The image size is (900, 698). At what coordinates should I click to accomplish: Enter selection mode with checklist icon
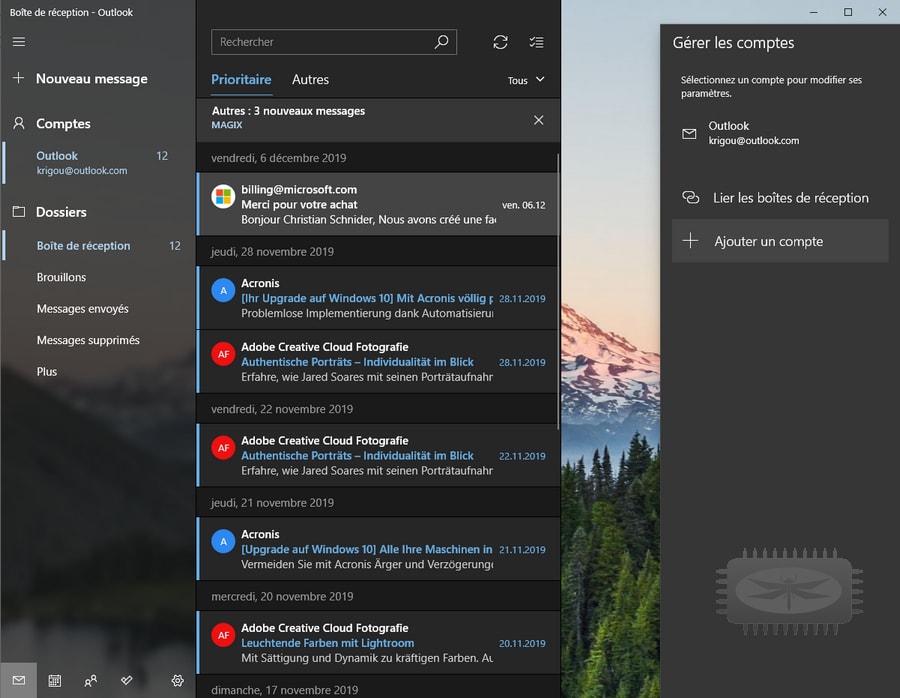pyautogui.click(x=536, y=42)
